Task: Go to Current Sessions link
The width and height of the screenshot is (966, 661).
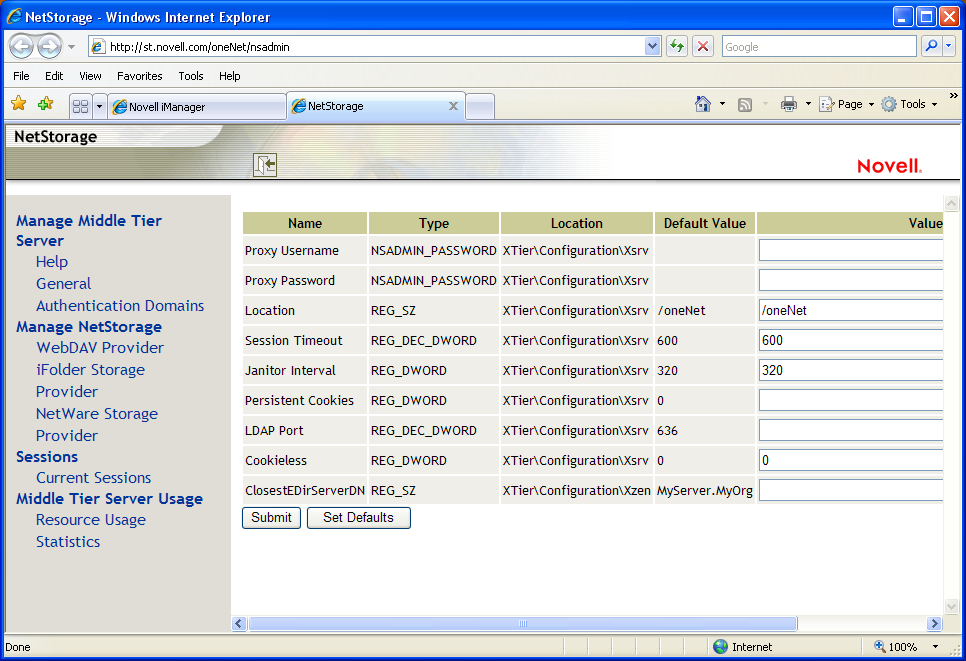Action: pyautogui.click(x=94, y=478)
